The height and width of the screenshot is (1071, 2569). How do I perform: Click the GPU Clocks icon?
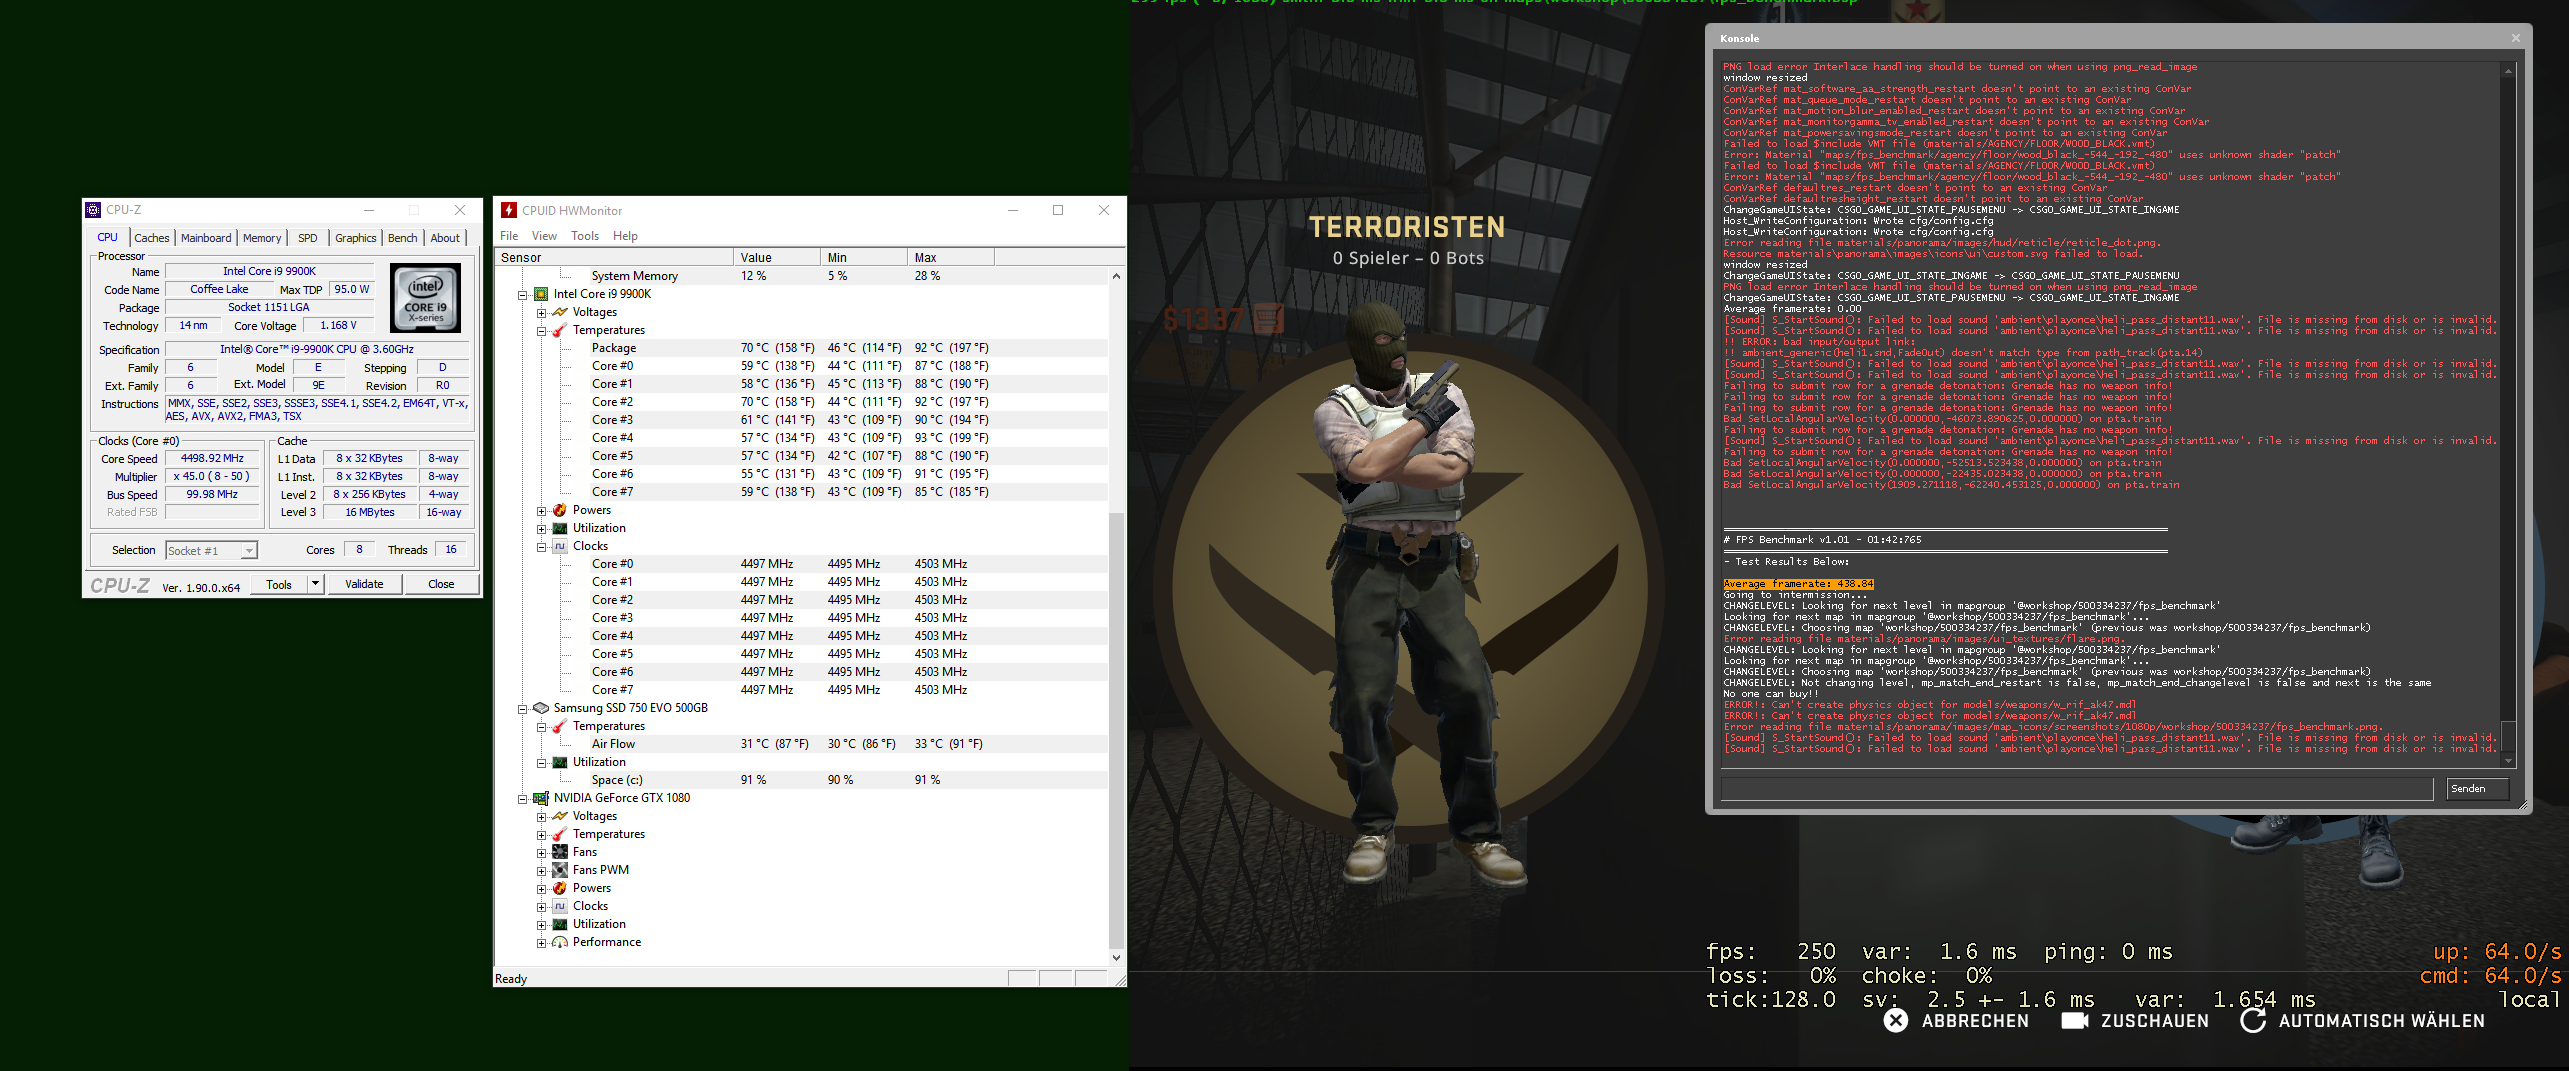(560, 906)
